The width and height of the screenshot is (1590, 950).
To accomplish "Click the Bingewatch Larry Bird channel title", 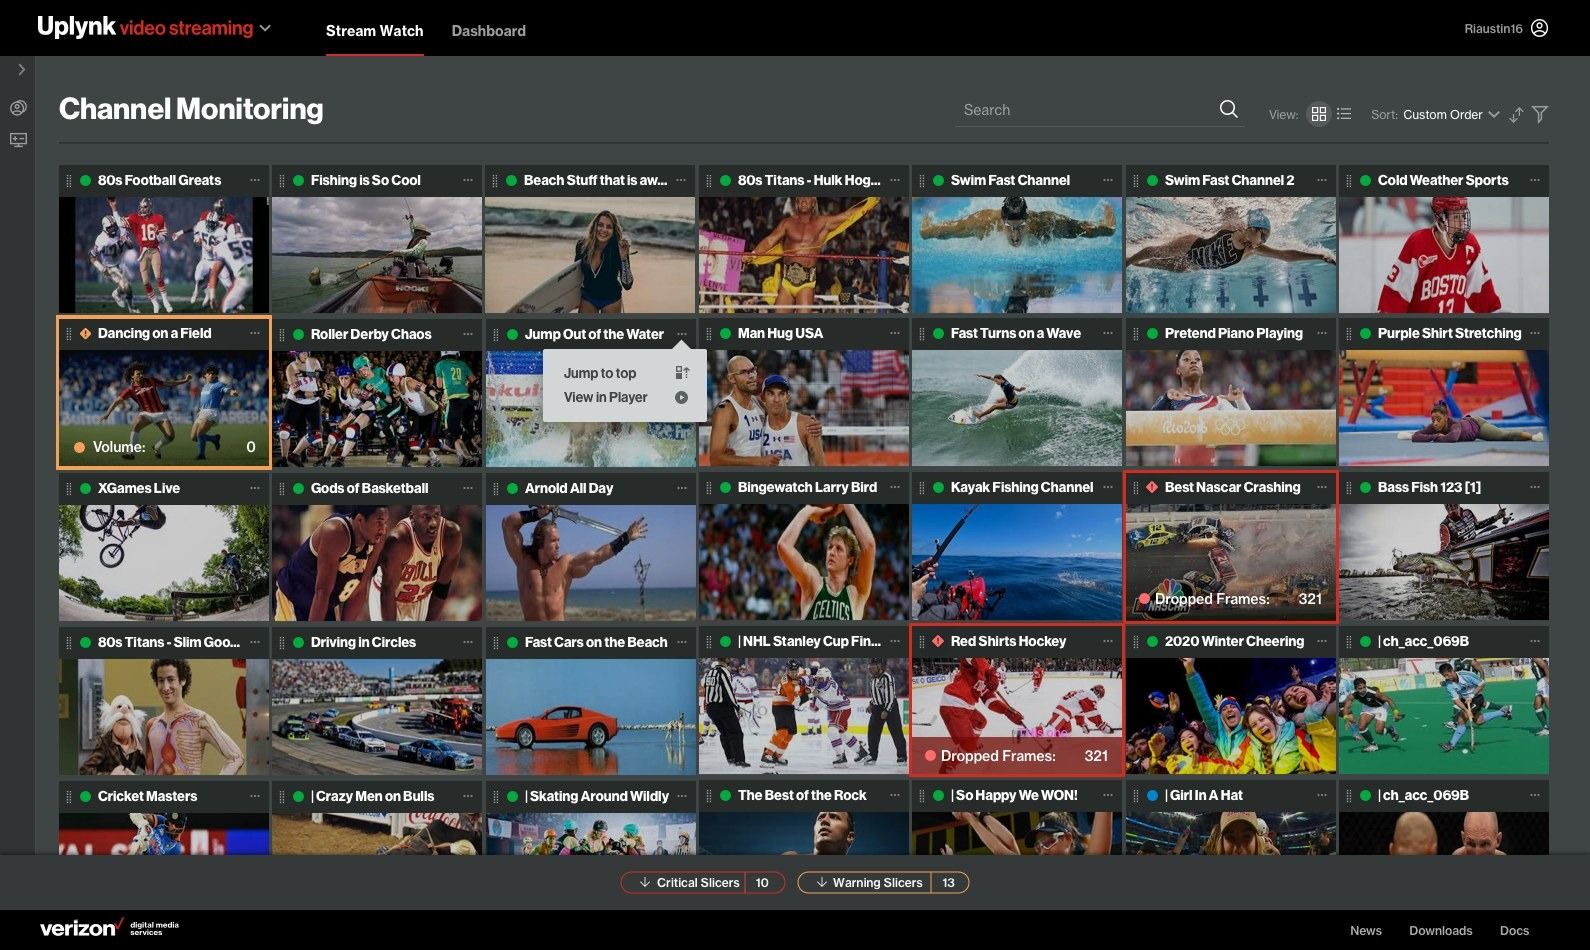I will click(x=807, y=487).
